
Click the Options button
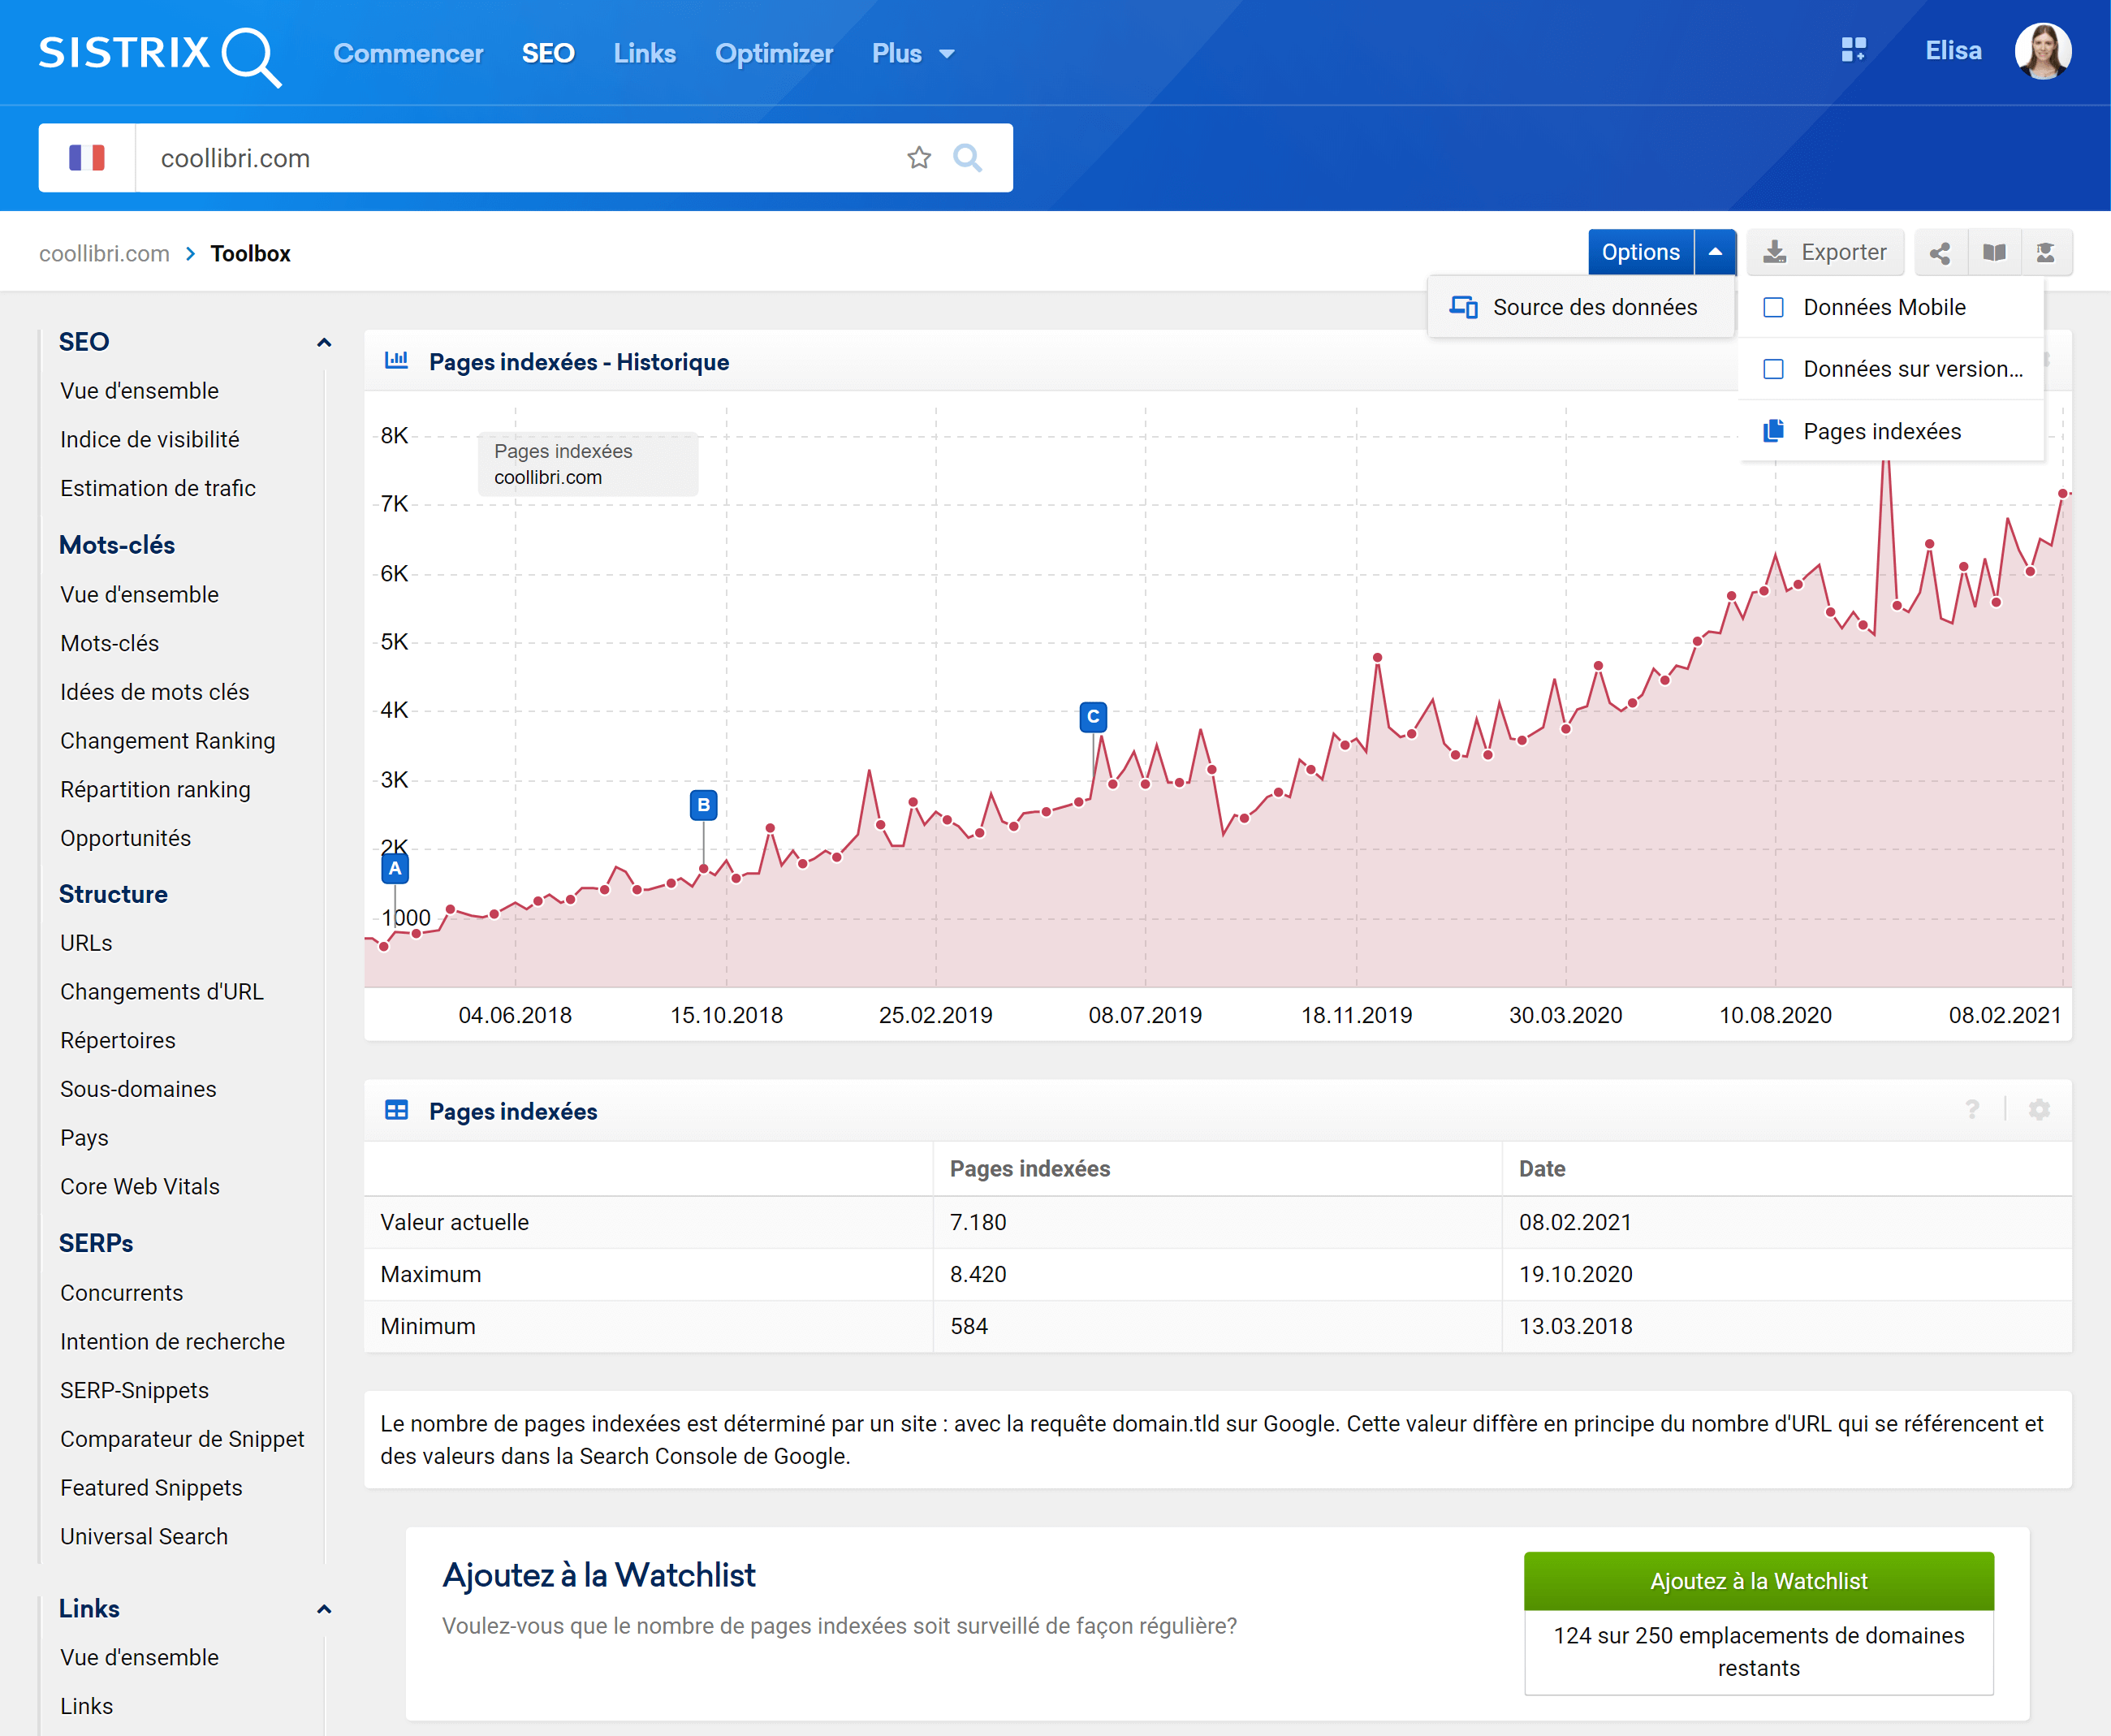point(1641,252)
